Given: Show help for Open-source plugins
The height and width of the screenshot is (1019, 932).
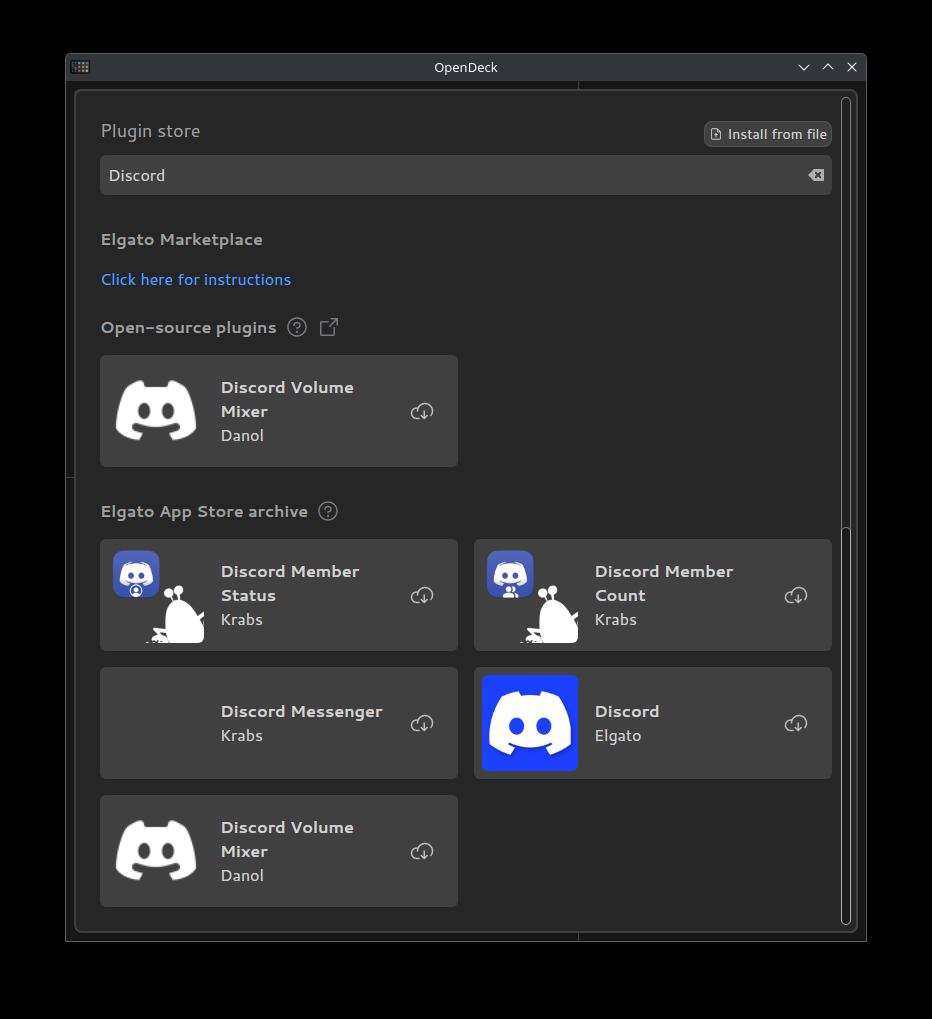Looking at the screenshot, I should point(297,327).
